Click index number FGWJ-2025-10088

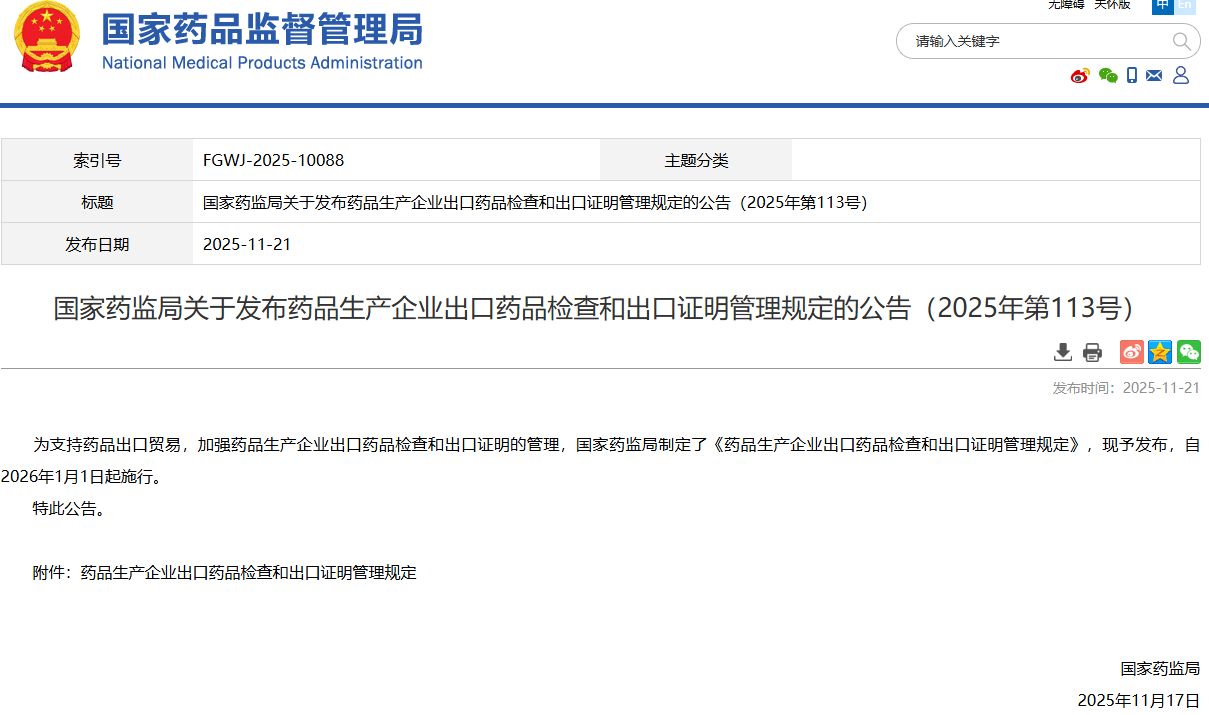(x=273, y=160)
